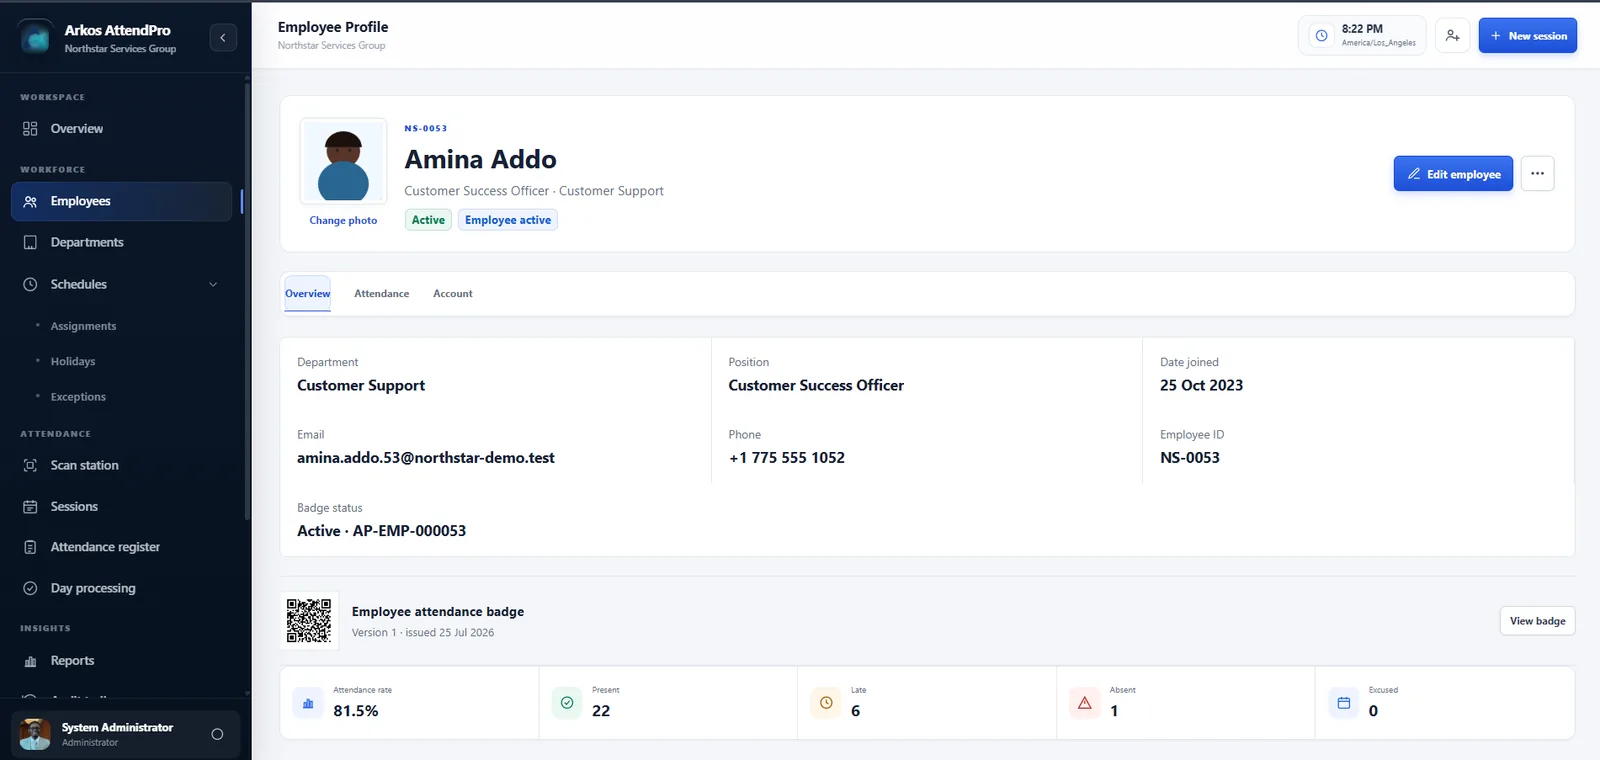This screenshot has width=1600, height=760.
Task: Expand the Schedules submenu chevron
Action: click(x=213, y=285)
